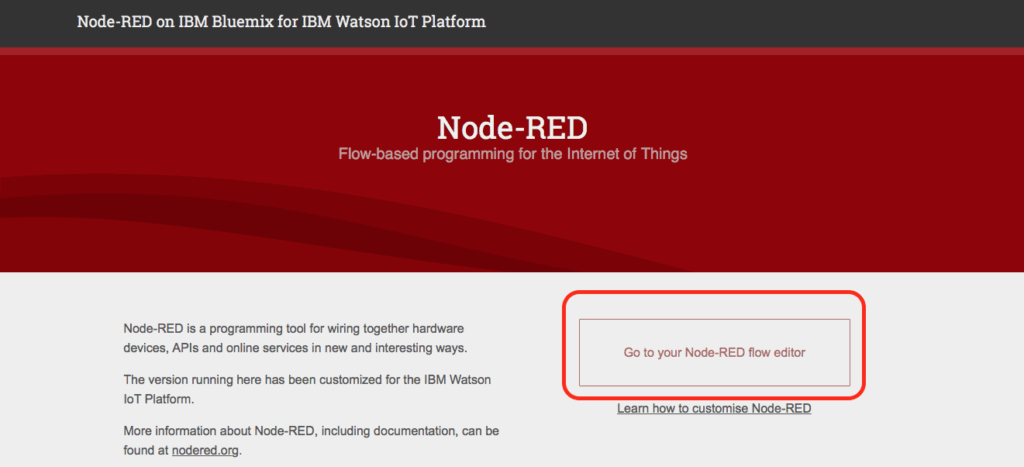Viewport: 1024px width, 467px height.
Task: Click paragraph starting 'Node-RED is a programming tool'
Action: 296,338
